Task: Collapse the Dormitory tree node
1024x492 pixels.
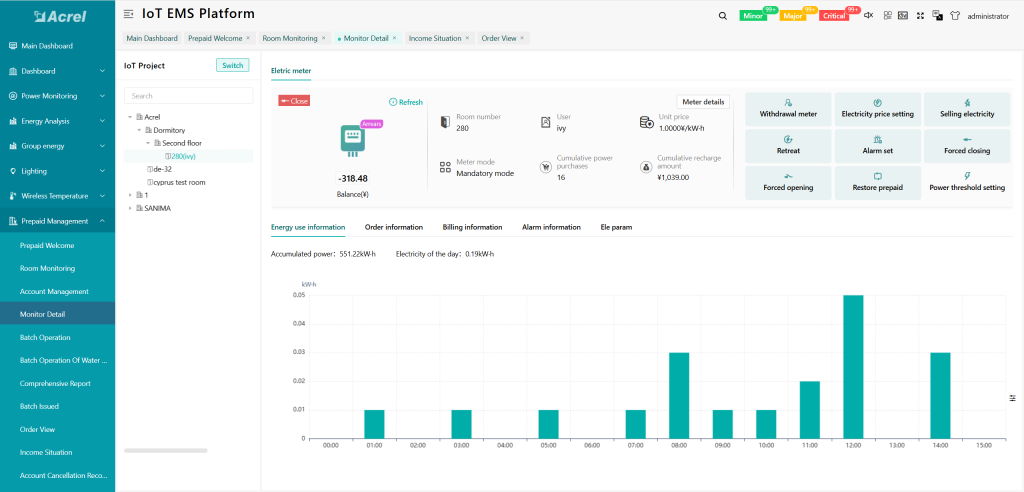Action: (139, 130)
